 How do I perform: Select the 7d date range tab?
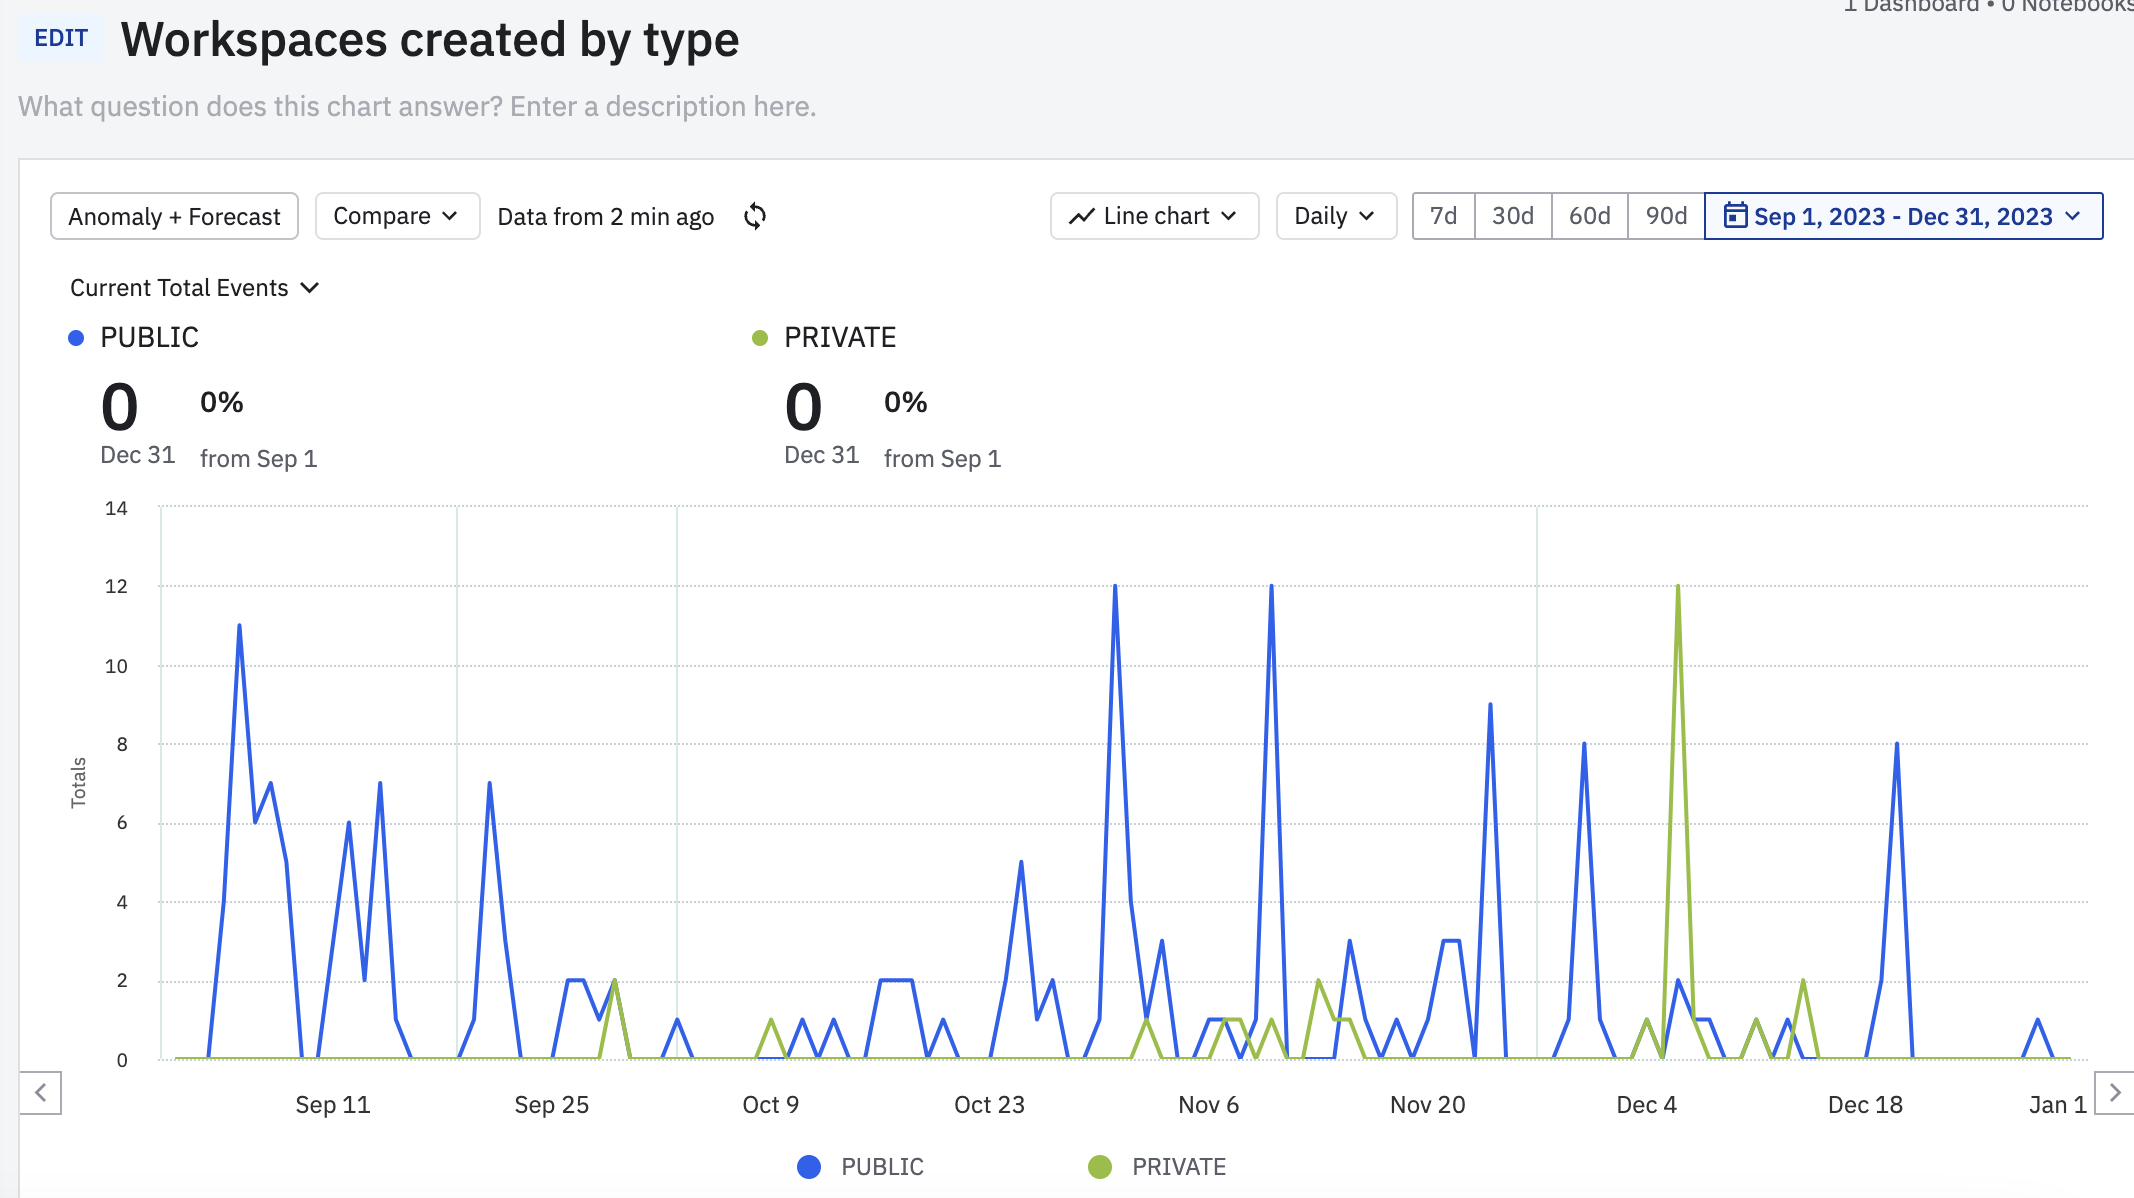pyautogui.click(x=1443, y=216)
